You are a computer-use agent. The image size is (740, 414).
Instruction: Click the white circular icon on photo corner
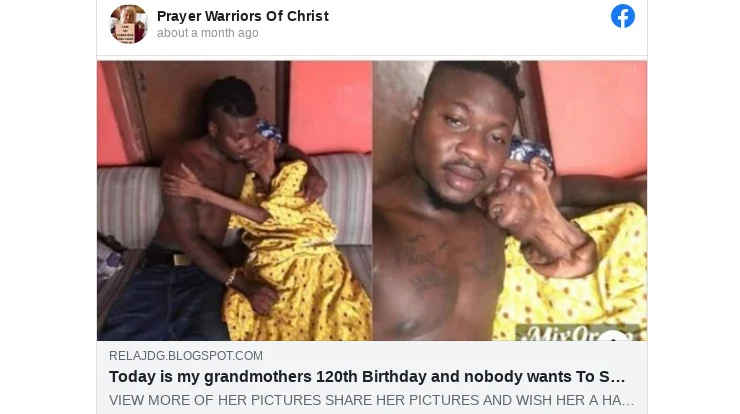coord(614,336)
